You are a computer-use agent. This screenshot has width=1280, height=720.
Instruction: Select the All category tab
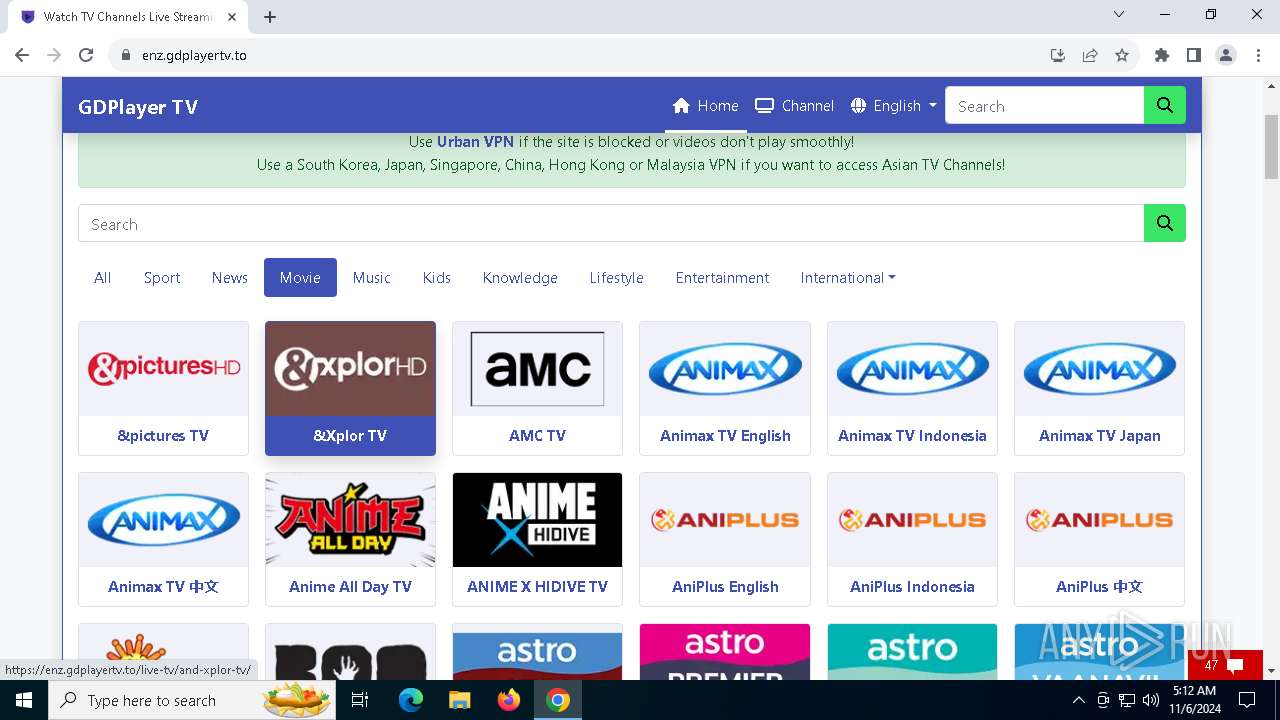pyautogui.click(x=102, y=278)
